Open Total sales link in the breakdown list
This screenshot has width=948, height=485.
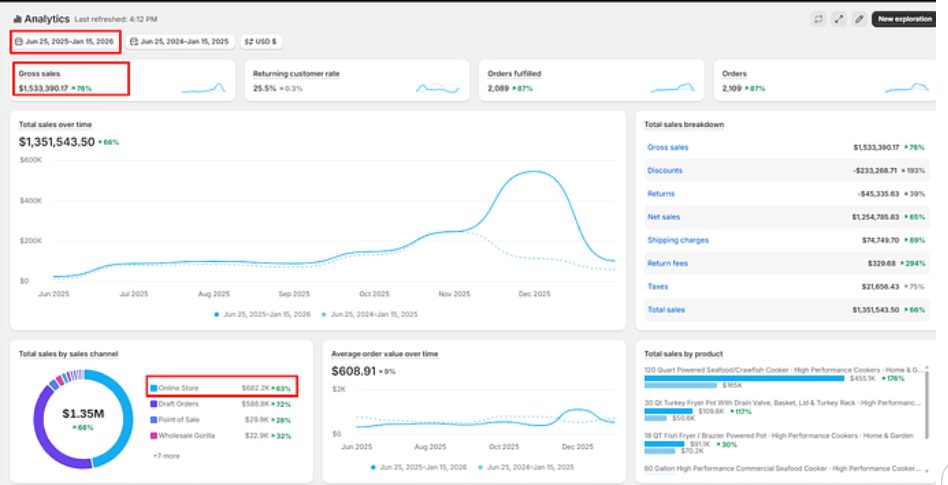pos(666,310)
